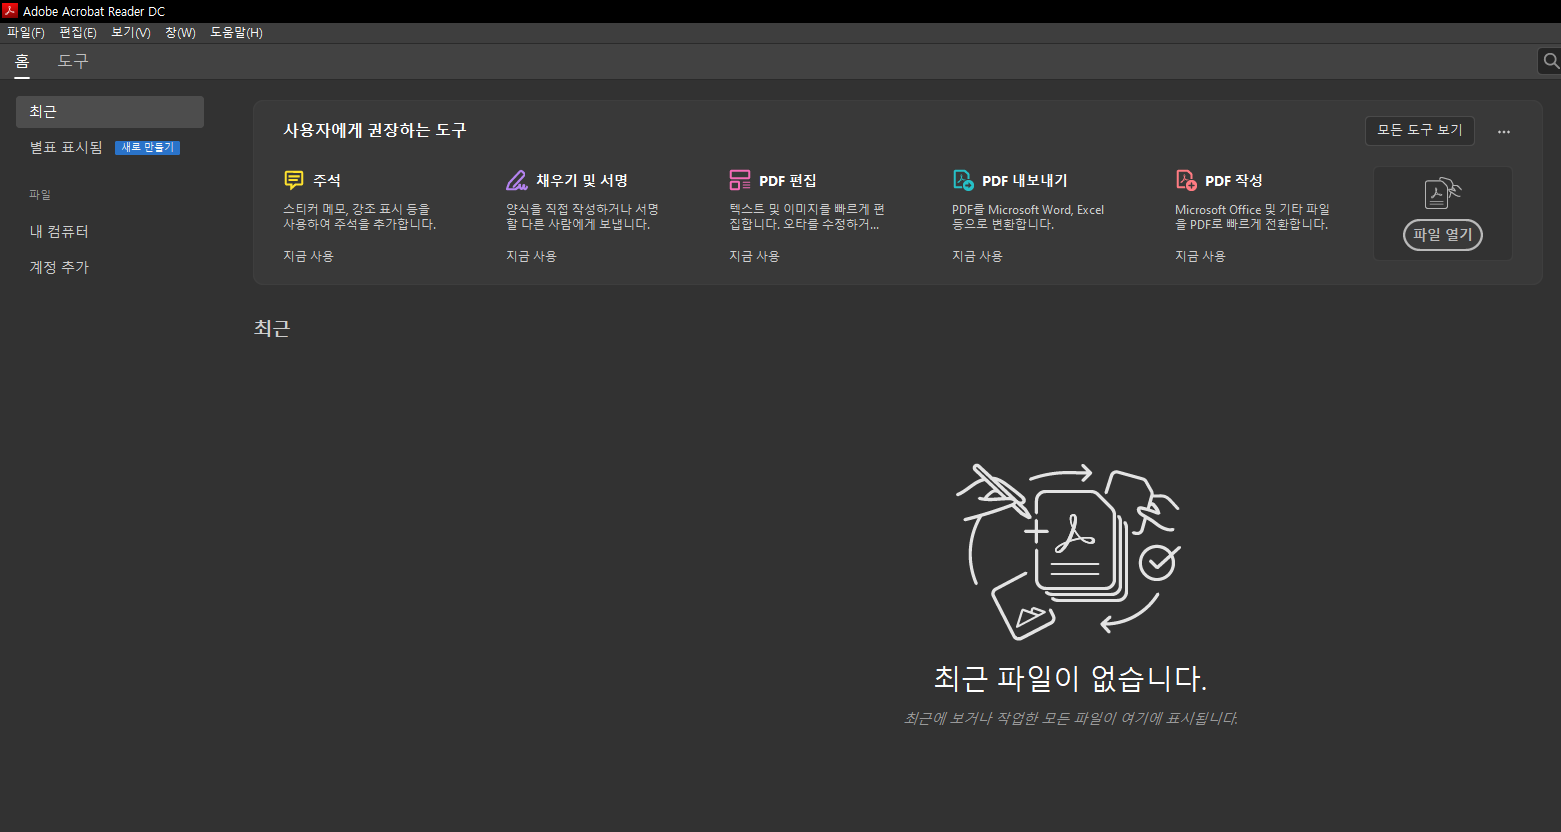Open the 도움말(H) menu
1561x832 pixels.
236,33
